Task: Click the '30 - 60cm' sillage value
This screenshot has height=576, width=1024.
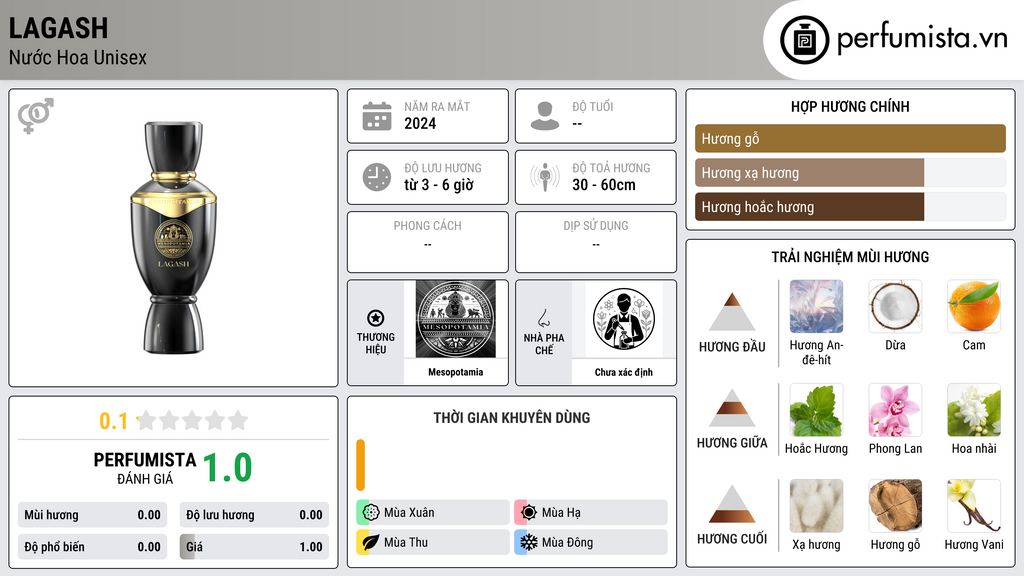Action: pyautogui.click(x=603, y=185)
